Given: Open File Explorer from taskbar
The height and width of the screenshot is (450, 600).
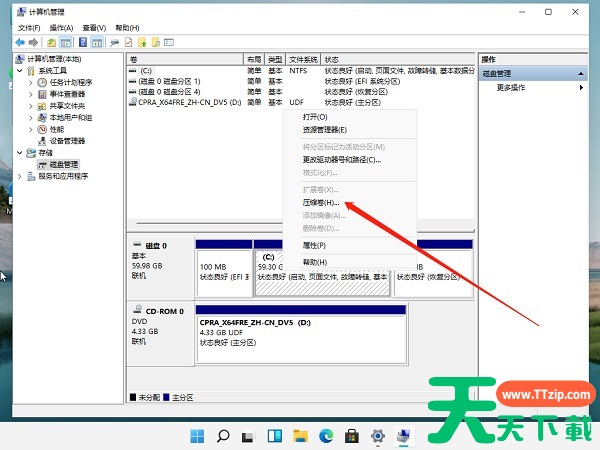Looking at the screenshot, I should pos(300,436).
